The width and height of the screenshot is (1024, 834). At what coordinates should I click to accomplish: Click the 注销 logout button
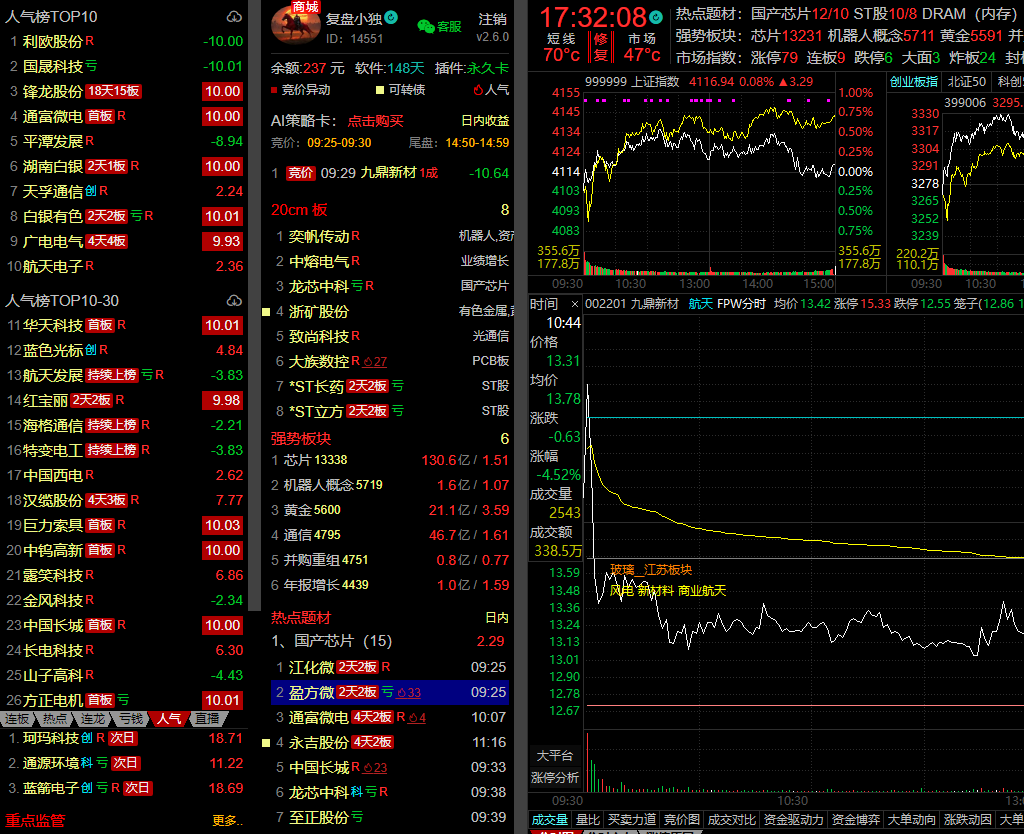(x=492, y=19)
